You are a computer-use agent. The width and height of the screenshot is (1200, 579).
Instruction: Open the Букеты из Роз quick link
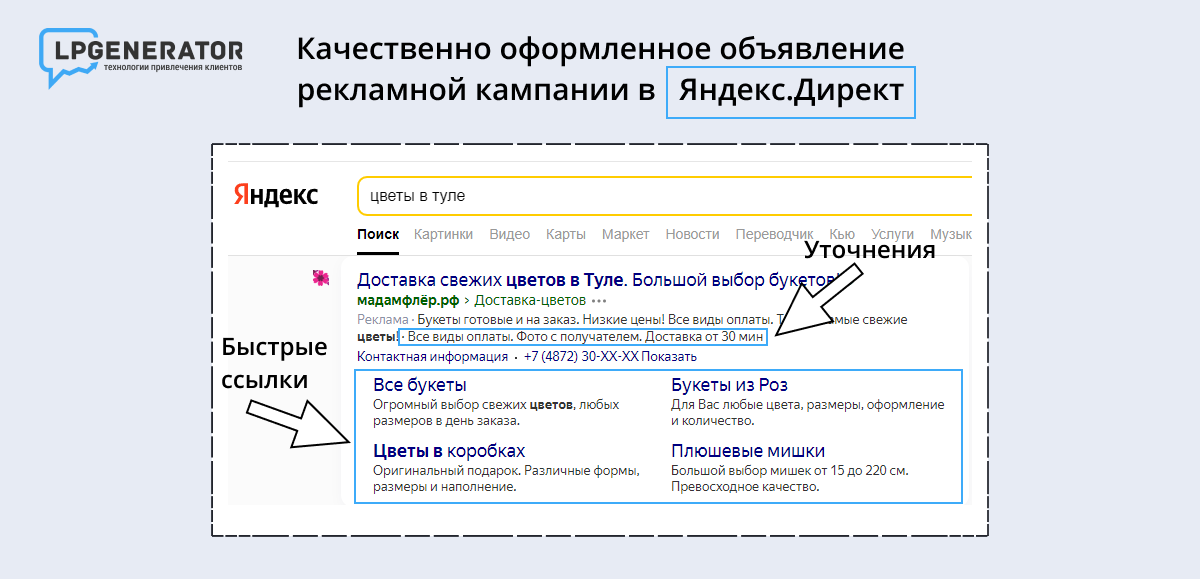(730, 385)
